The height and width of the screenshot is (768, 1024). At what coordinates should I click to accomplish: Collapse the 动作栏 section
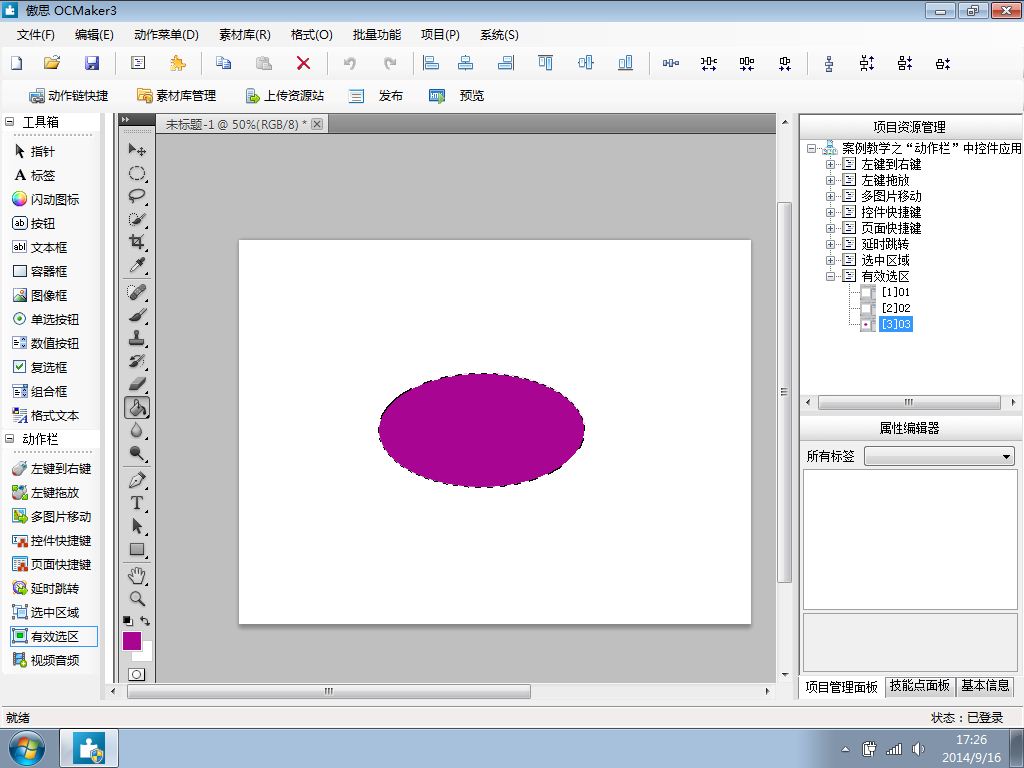[10, 439]
